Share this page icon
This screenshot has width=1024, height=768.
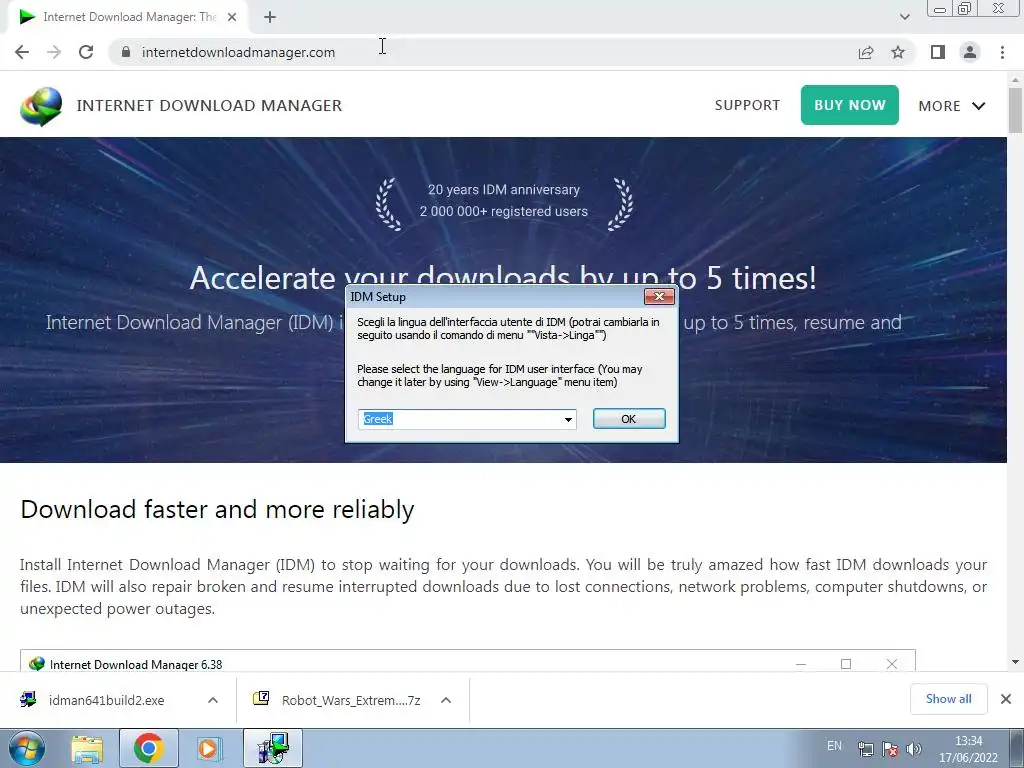tap(866, 52)
